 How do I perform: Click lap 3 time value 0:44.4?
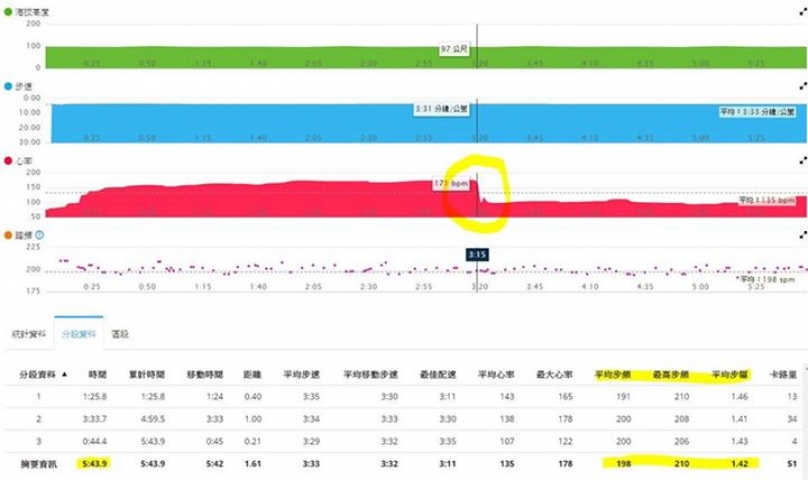[x=94, y=441]
